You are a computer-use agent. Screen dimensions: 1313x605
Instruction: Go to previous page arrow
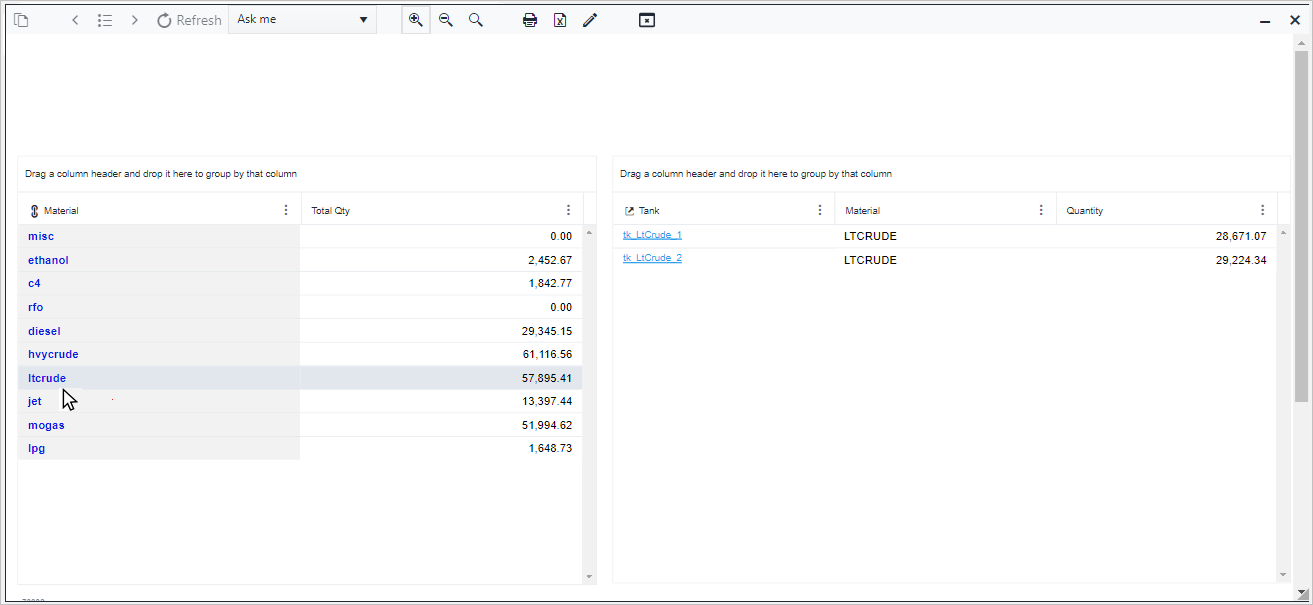[75, 20]
